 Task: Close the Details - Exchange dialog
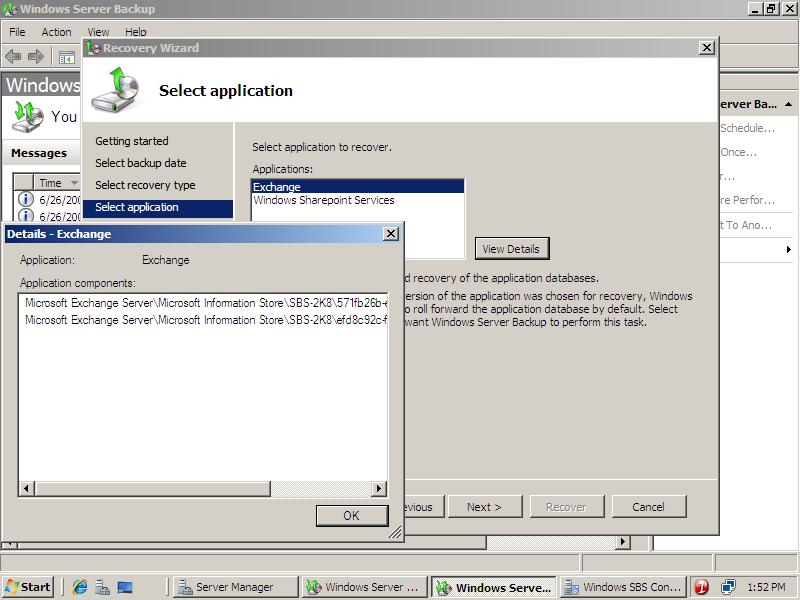[x=390, y=234]
